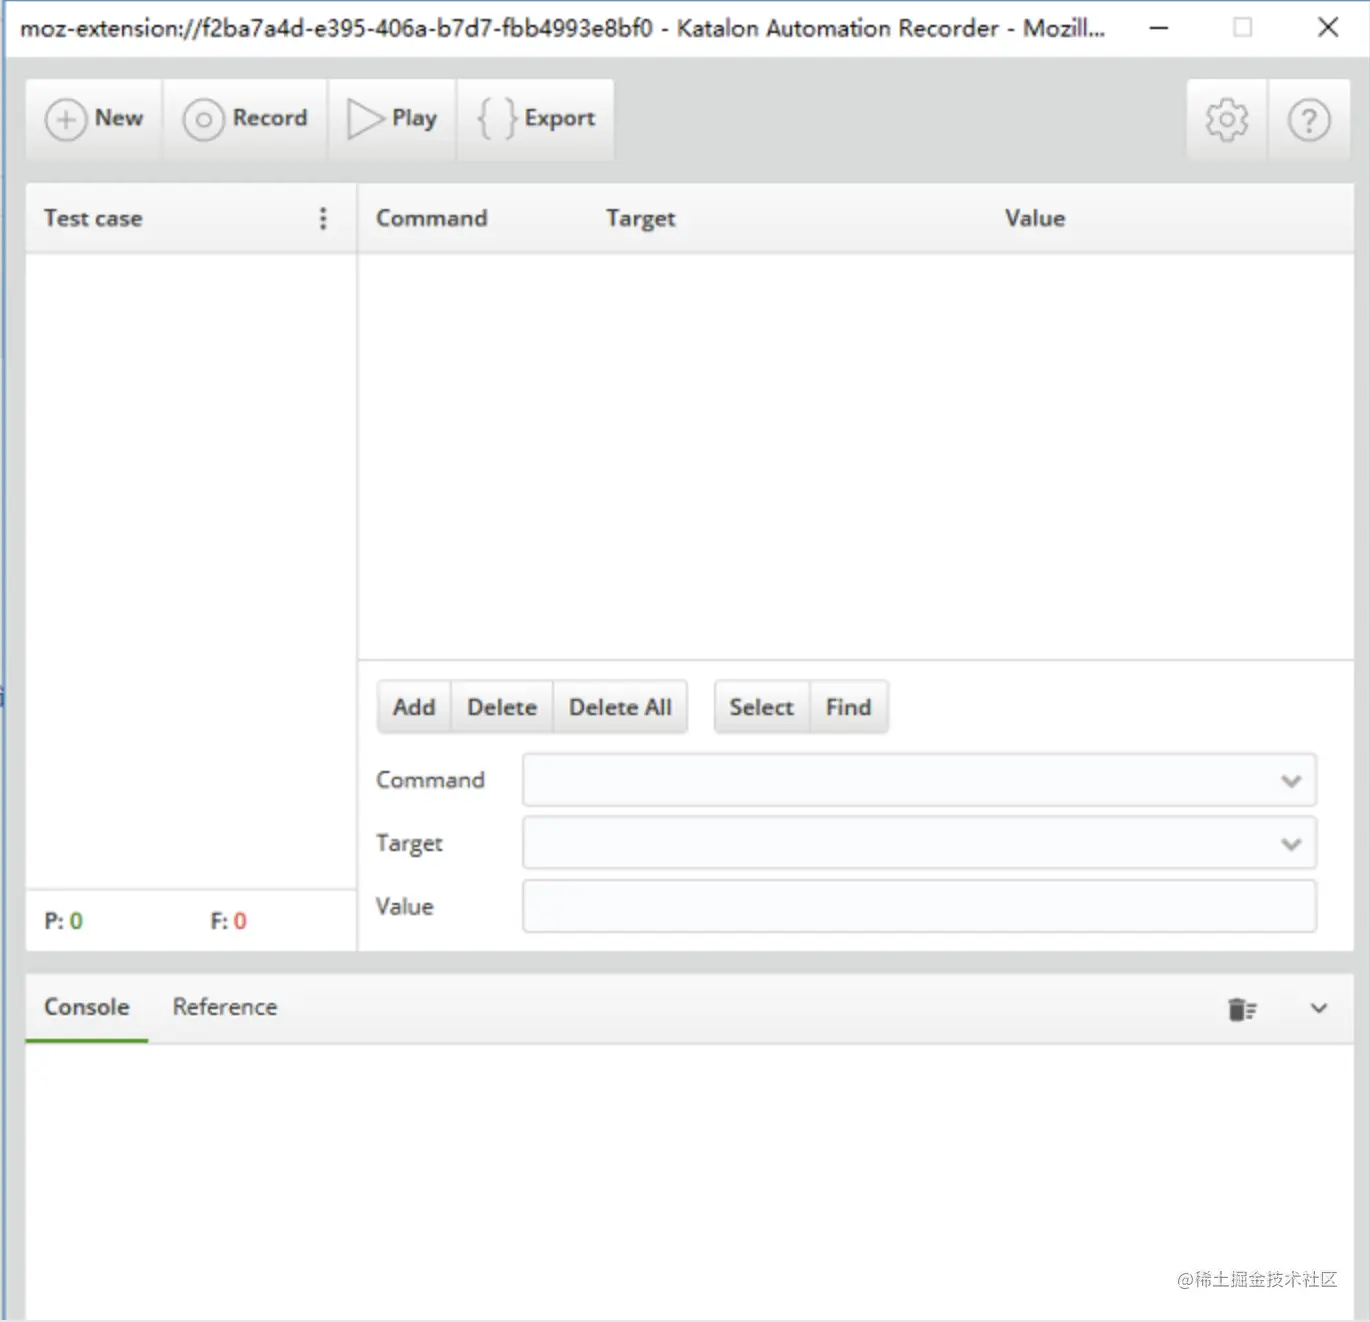Viewport: 1370px width, 1322px height.
Task: Open the Export script option
Action: pyautogui.click(x=536, y=119)
